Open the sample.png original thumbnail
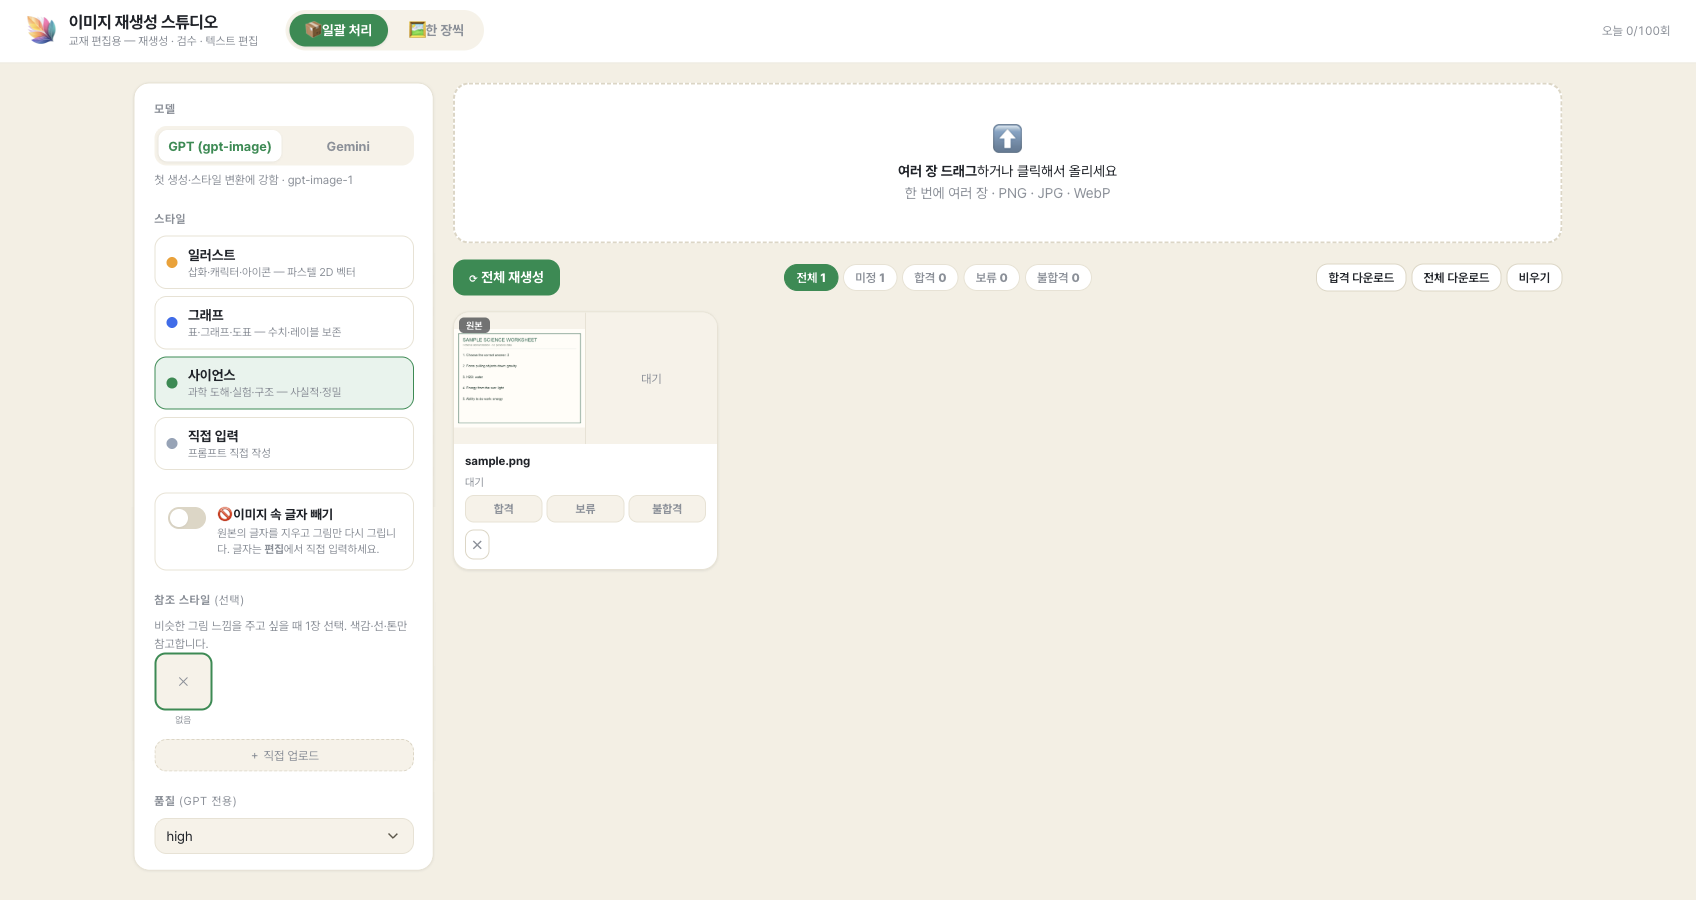Image resolution: width=1696 pixels, height=900 pixels. tap(520, 378)
